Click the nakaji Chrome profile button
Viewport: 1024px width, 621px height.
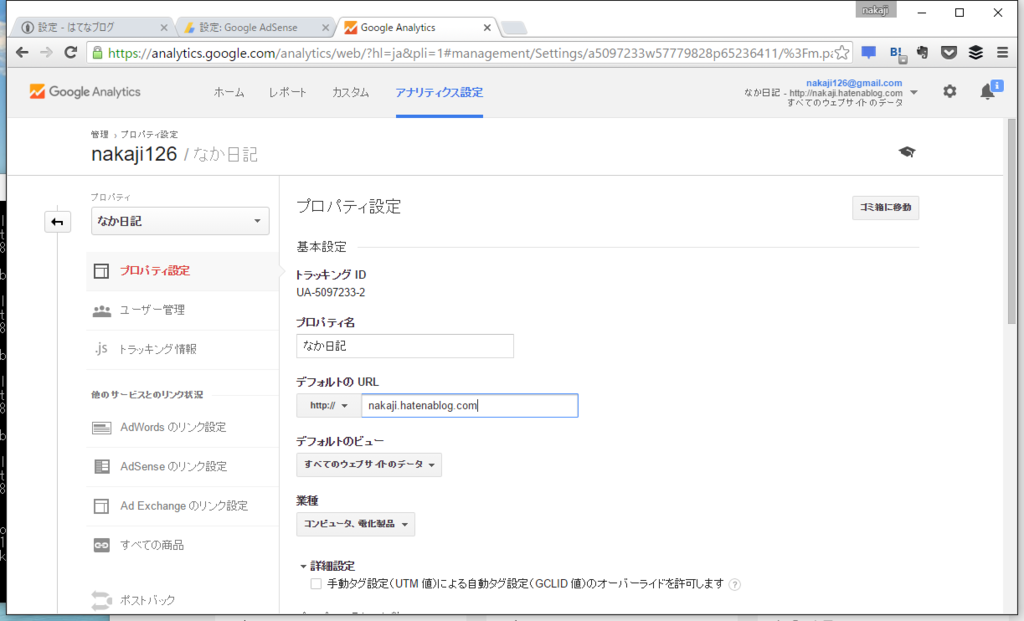pyautogui.click(x=875, y=10)
